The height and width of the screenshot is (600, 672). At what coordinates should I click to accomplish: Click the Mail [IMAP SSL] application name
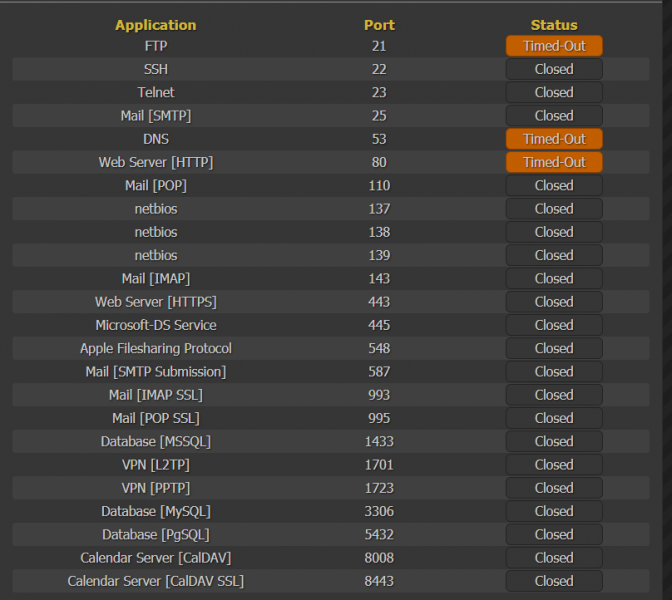pos(155,395)
